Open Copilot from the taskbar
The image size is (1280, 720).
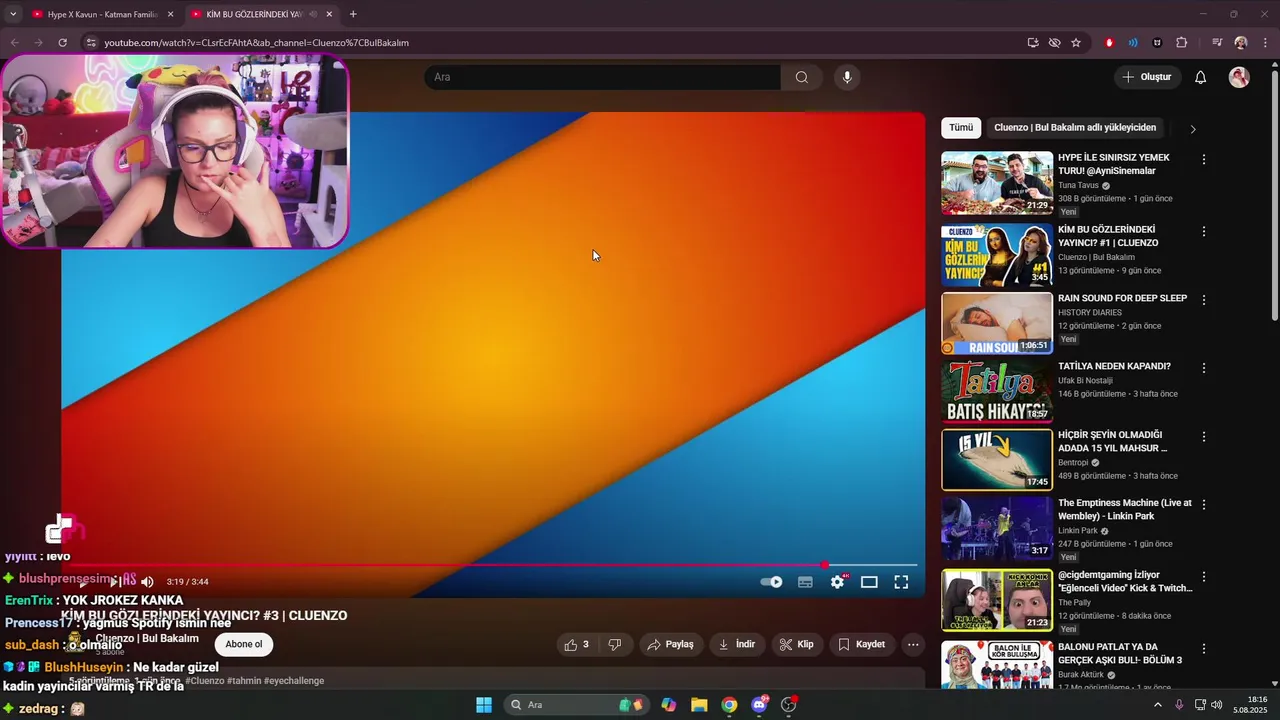[669, 705]
